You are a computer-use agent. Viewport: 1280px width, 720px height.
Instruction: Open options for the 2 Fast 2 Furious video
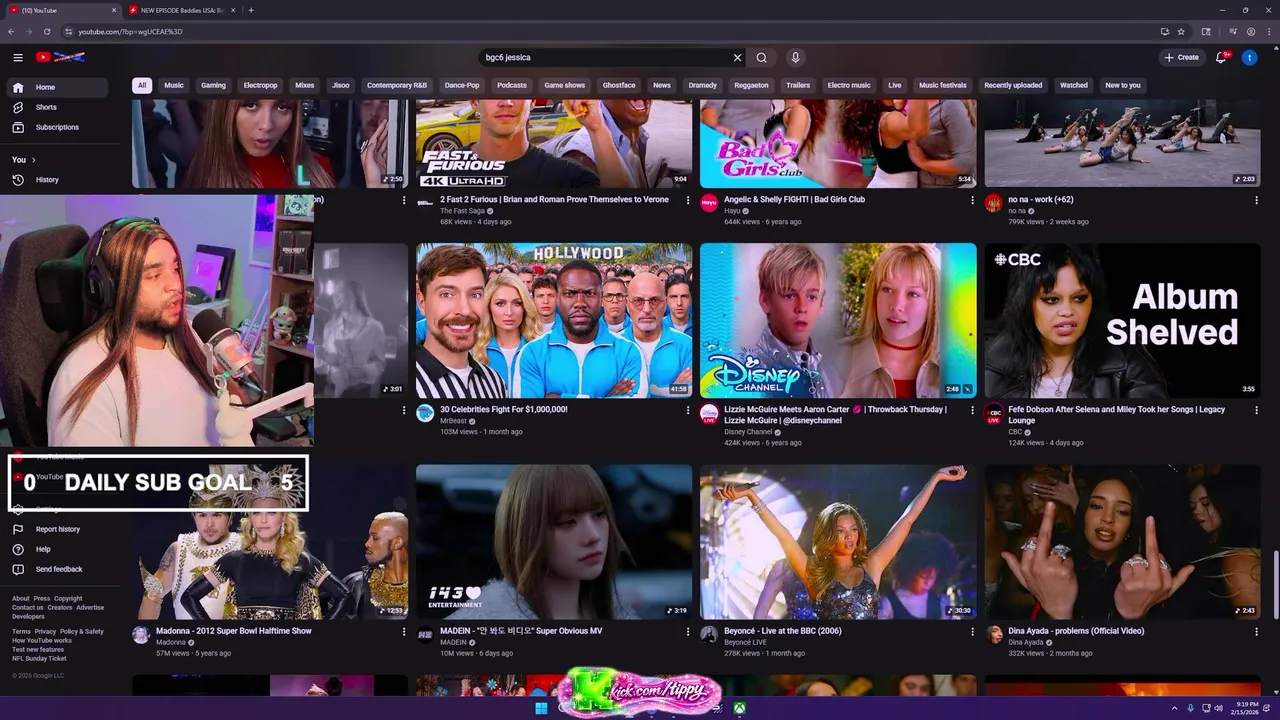pos(688,200)
